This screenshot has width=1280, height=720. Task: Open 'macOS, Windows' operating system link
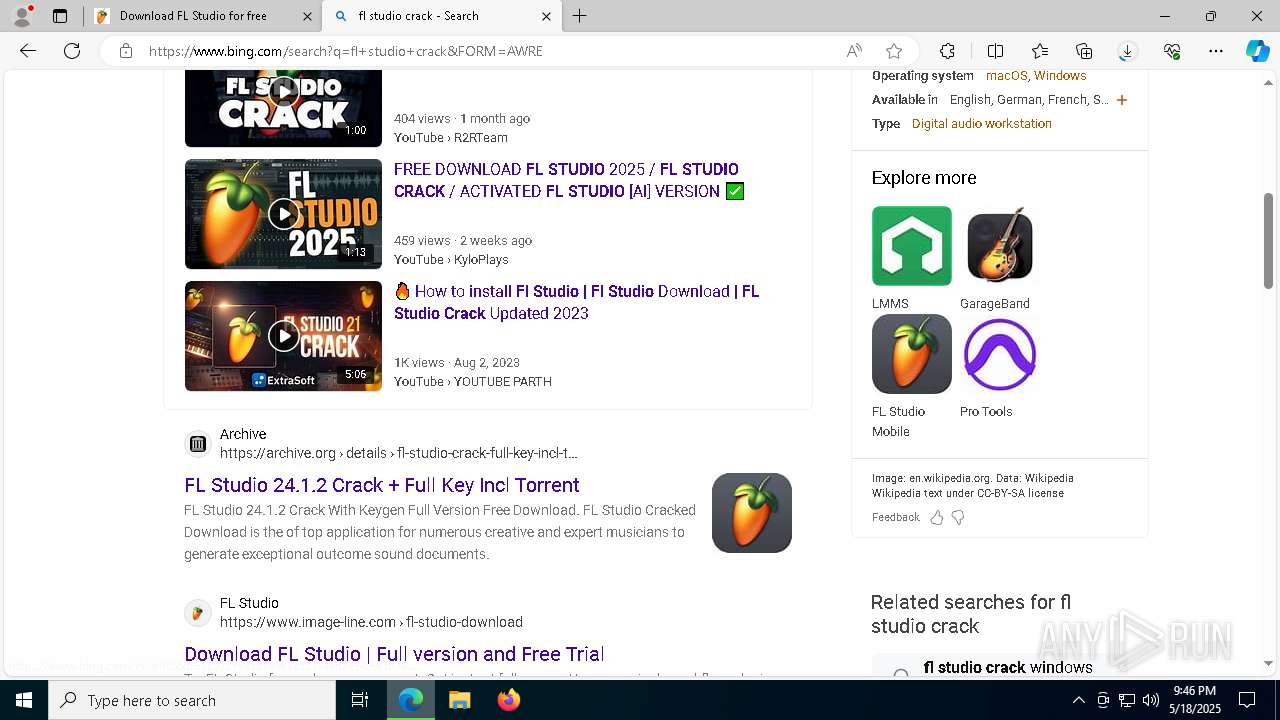coord(1036,76)
